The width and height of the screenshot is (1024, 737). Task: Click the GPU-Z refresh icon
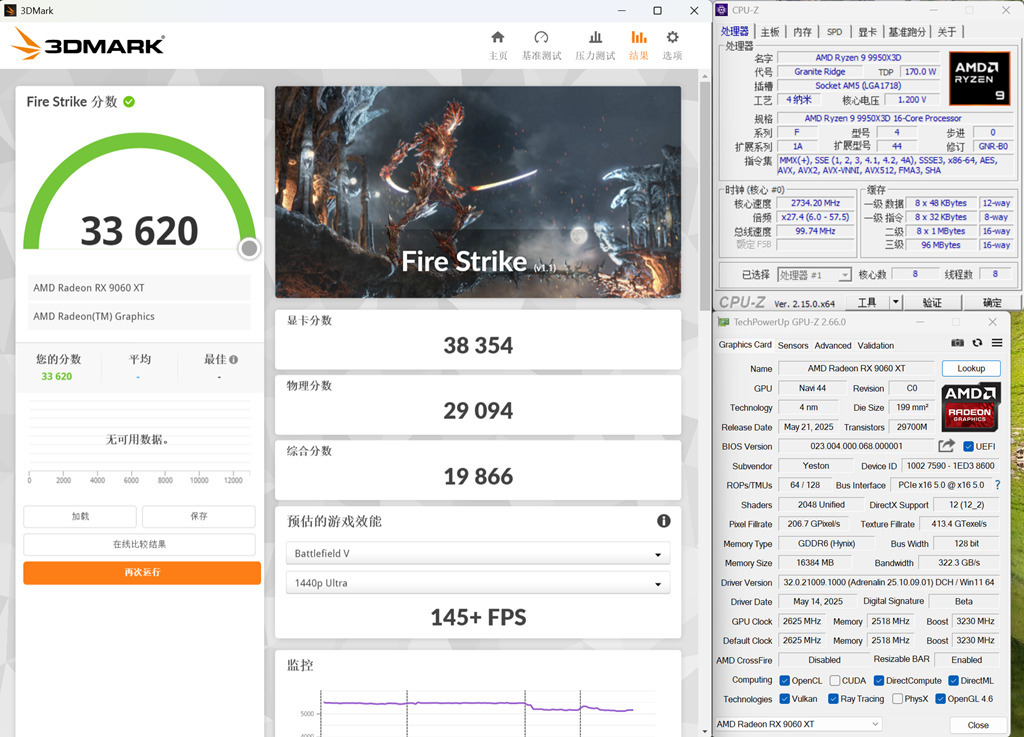(977, 343)
